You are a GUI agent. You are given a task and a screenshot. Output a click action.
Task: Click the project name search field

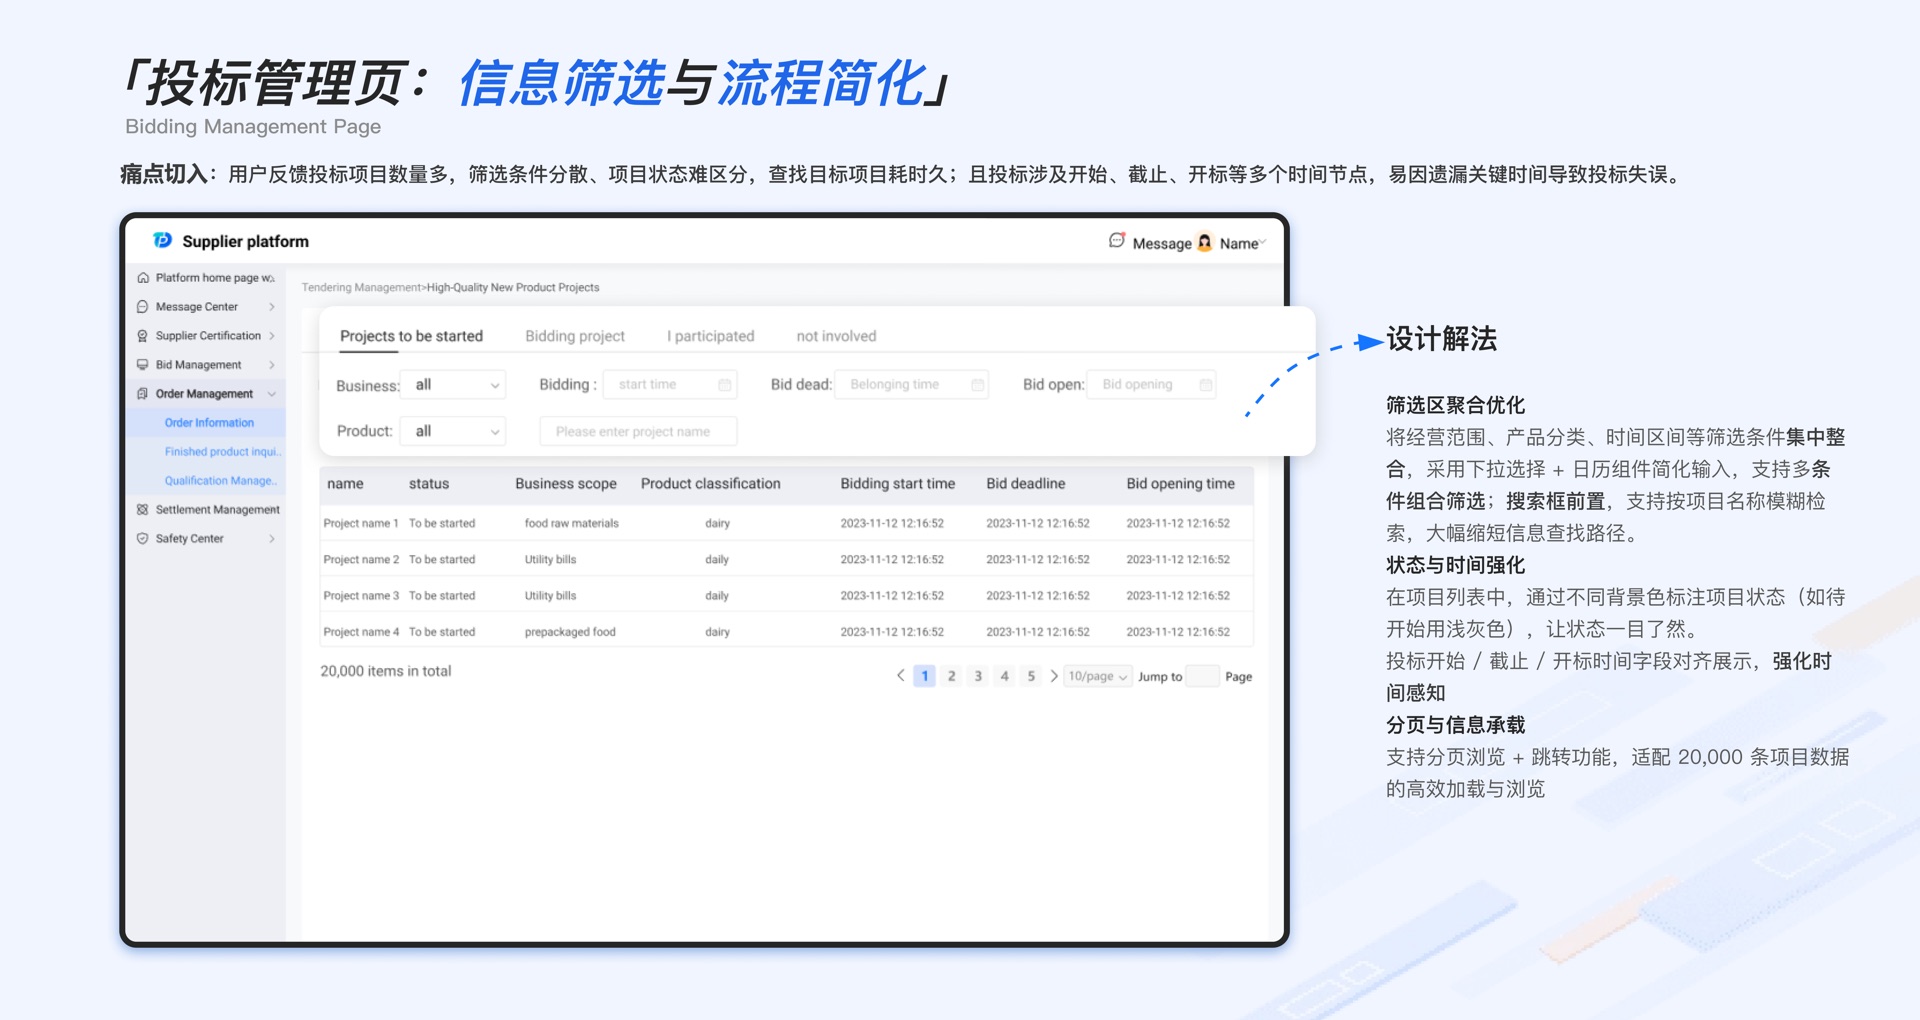pyautogui.click(x=638, y=431)
